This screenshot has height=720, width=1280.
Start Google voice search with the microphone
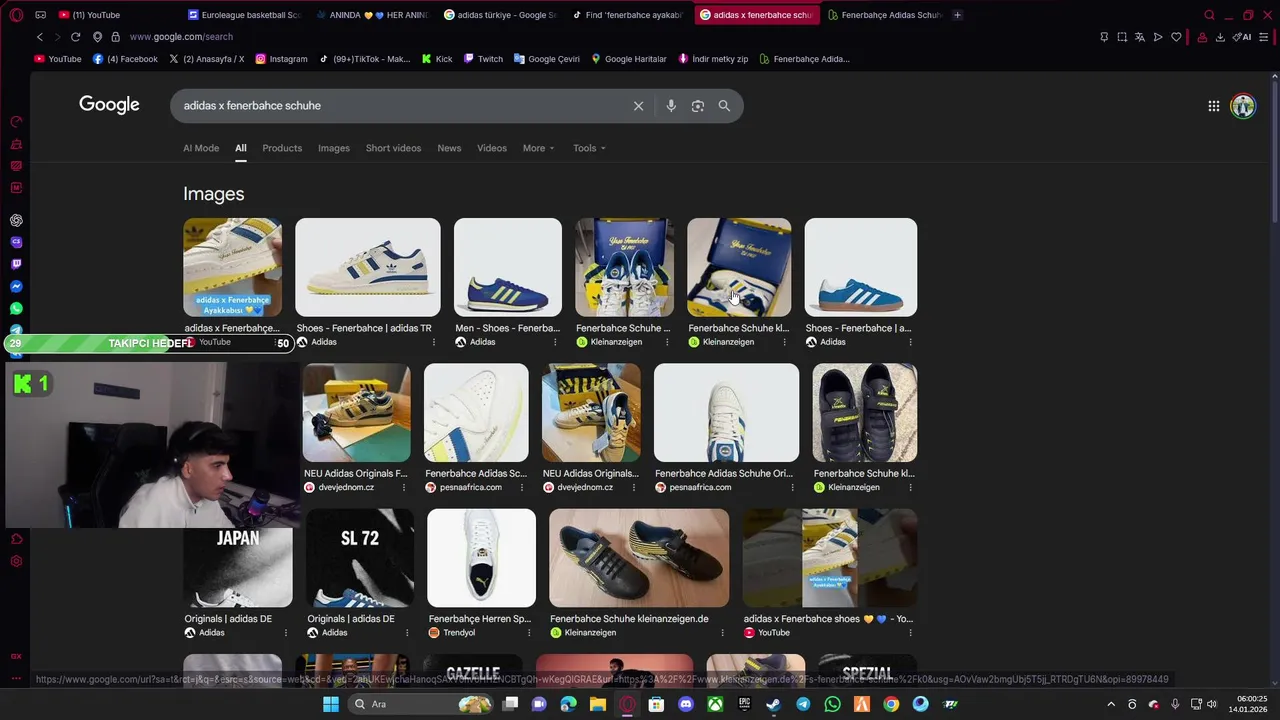pyautogui.click(x=671, y=106)
